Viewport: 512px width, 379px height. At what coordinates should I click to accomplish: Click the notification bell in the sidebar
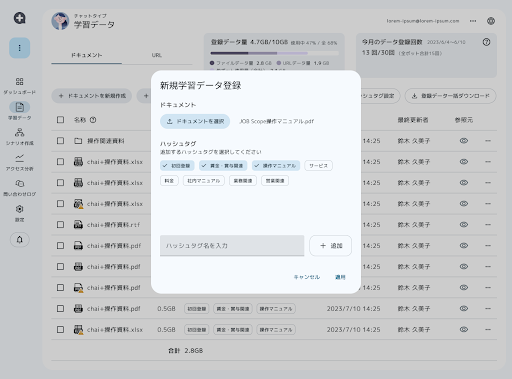pos(19,240)
